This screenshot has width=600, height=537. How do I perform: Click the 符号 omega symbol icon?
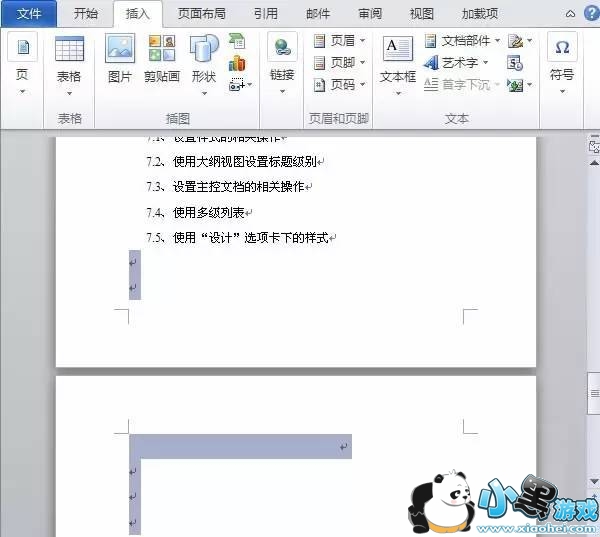(562, 47)
